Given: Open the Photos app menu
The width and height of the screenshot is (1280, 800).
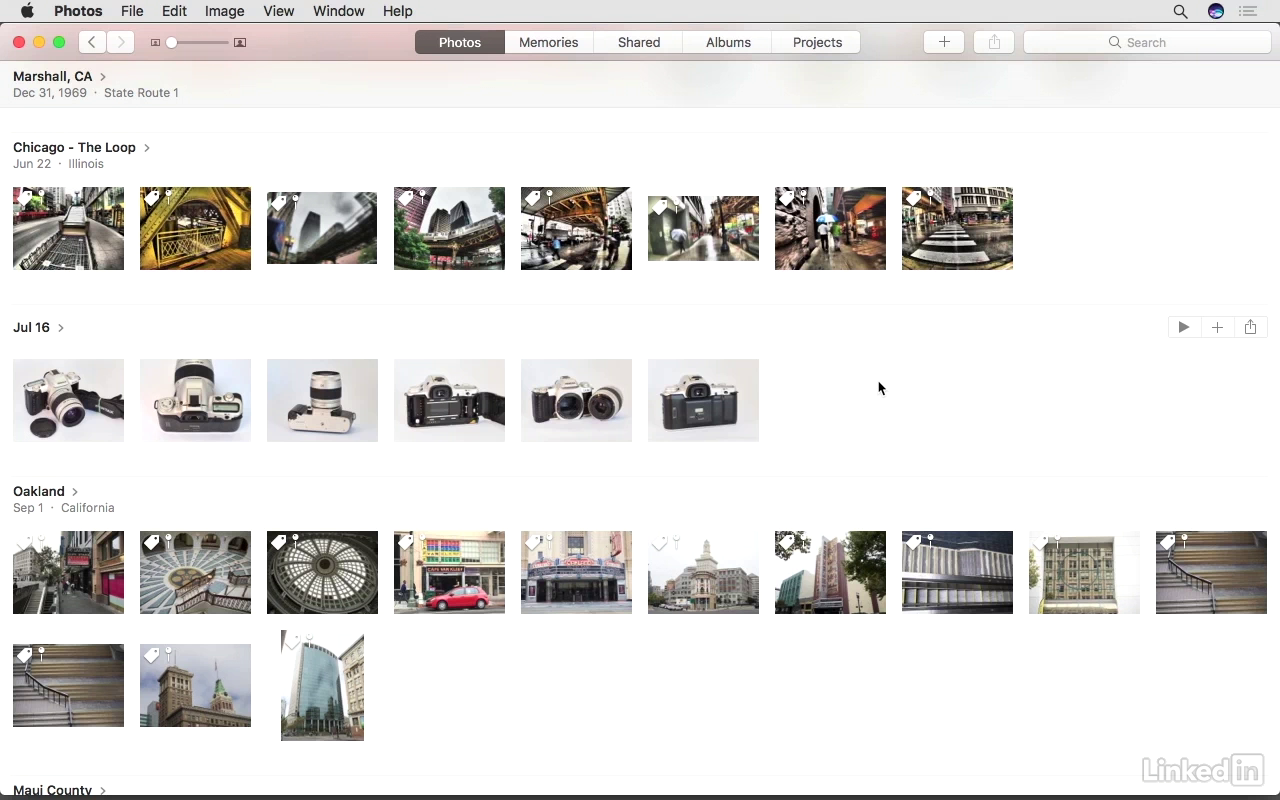Looking at the screenshot, I should (x=78, y=11).
